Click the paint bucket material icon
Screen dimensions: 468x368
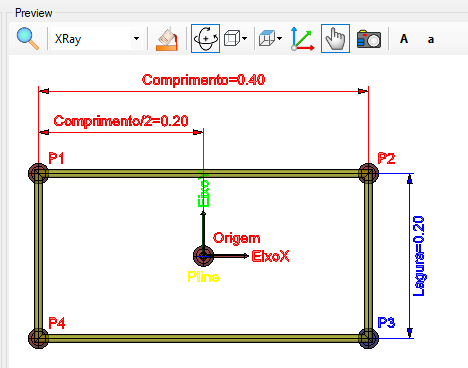[x=167, y=39]
